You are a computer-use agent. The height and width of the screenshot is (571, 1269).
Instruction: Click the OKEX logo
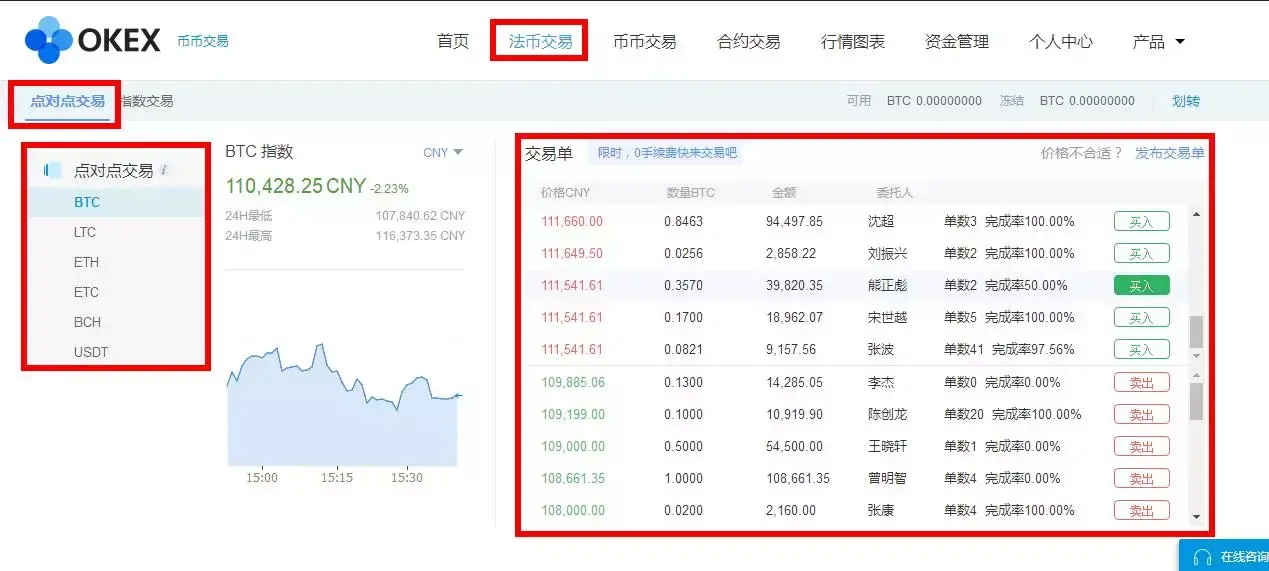click(x=92, y=40)
